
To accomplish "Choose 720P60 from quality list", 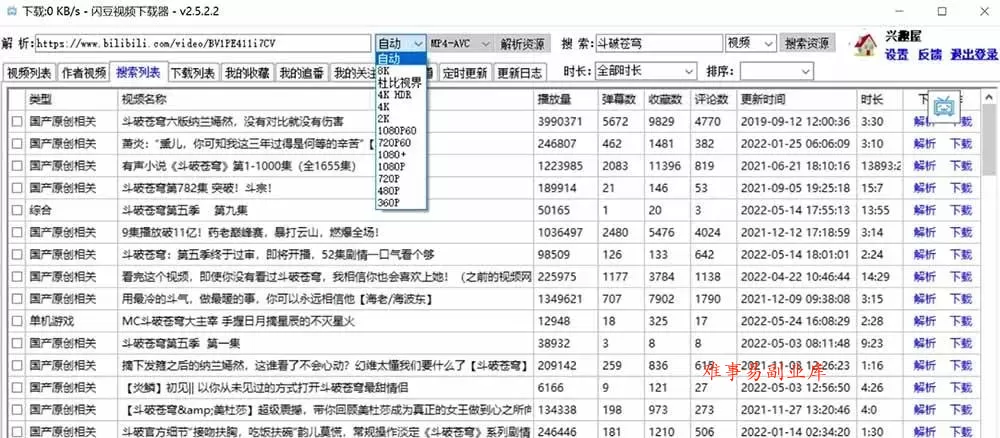I will coord(401,143).
